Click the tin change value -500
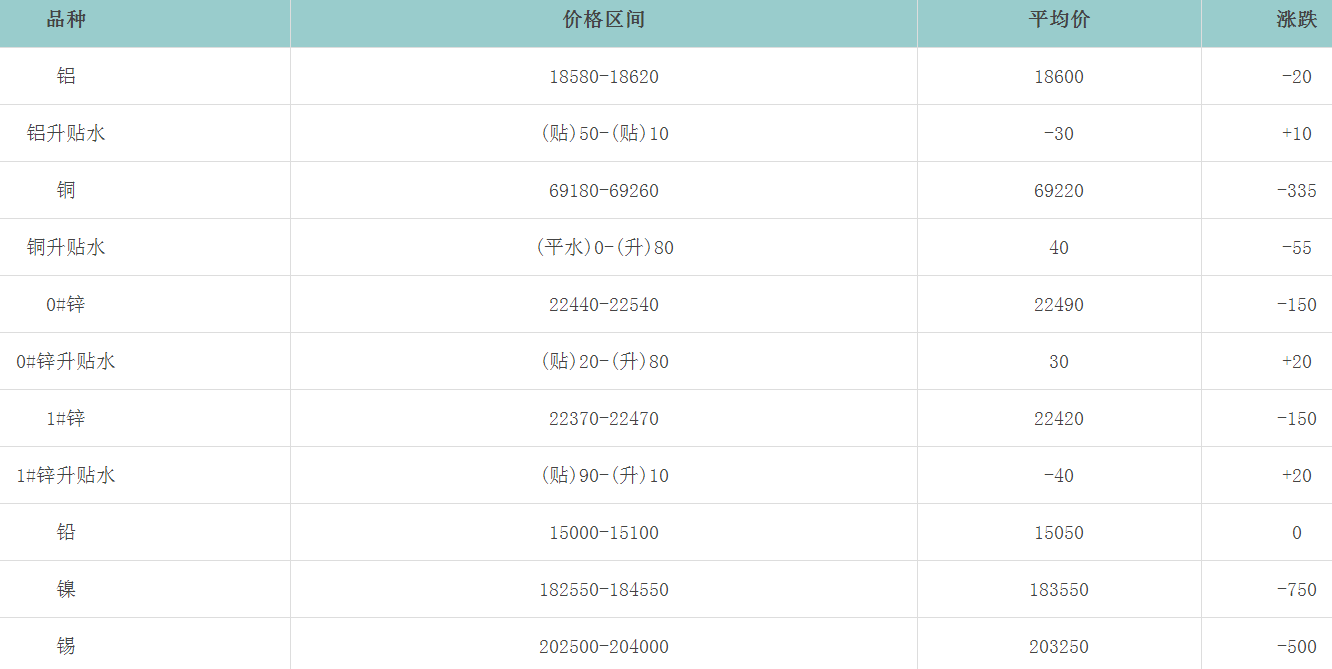 (1296, 647)
